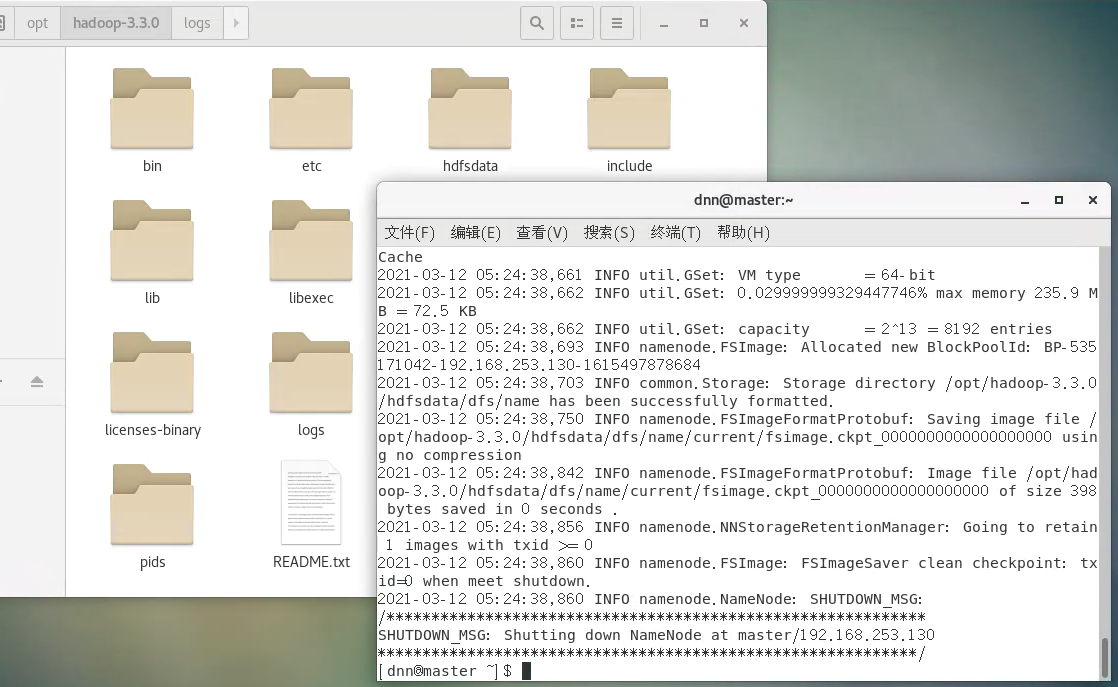The height and width of the screenshot is (687, 1118).
Task: Close the terminal window
Action: (x=1092, y=200)
